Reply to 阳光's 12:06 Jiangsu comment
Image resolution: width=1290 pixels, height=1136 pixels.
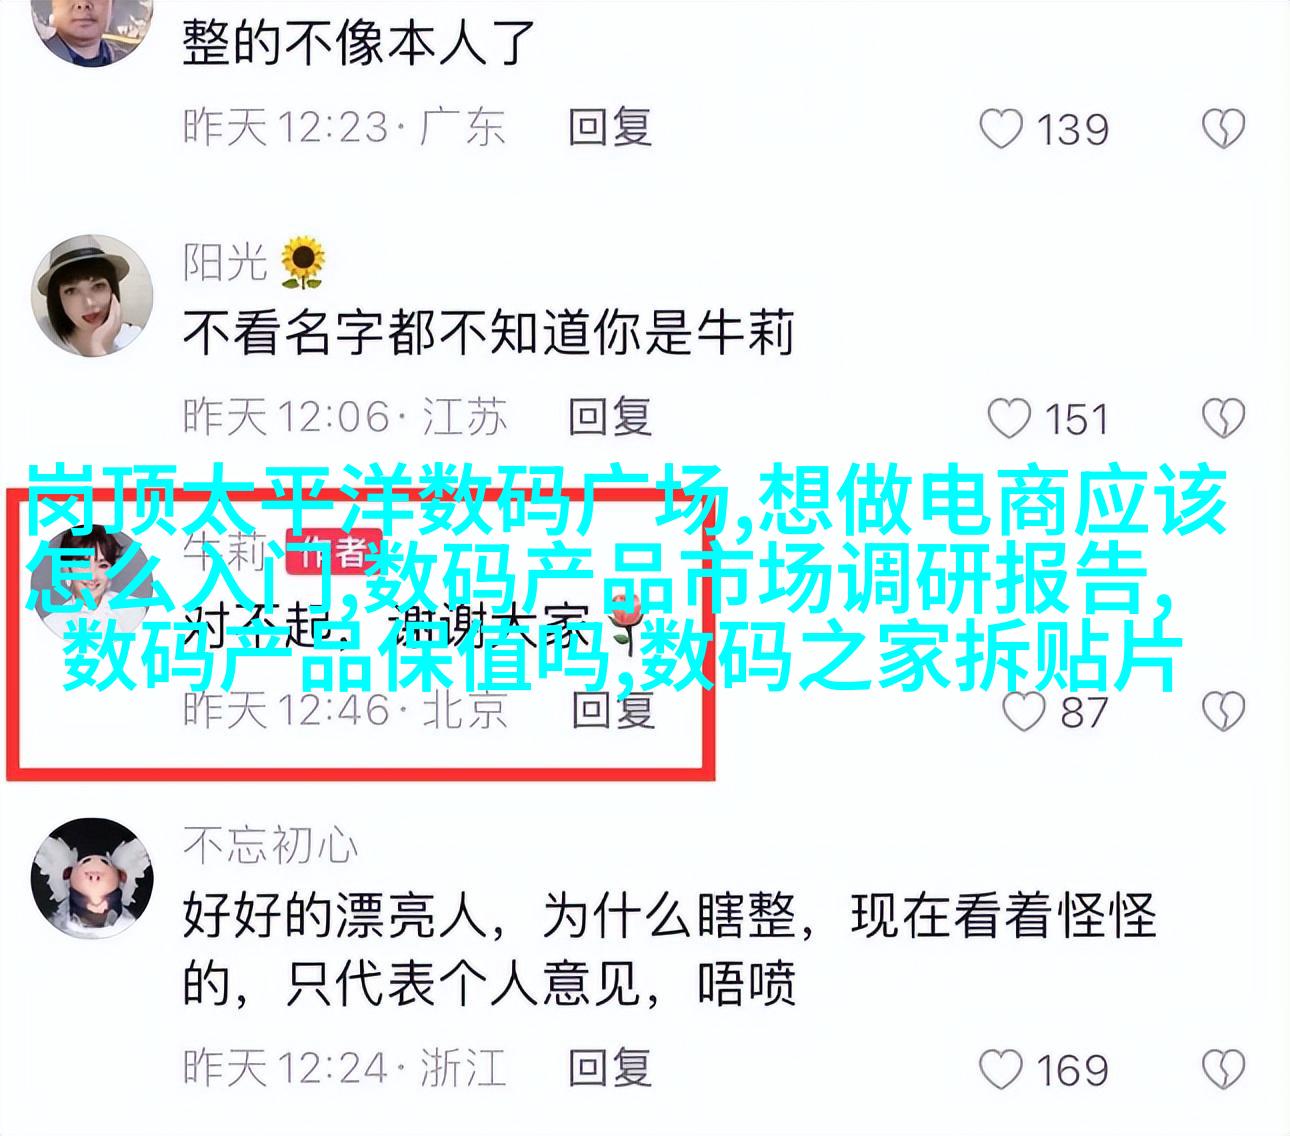click(x=610, y=417)
